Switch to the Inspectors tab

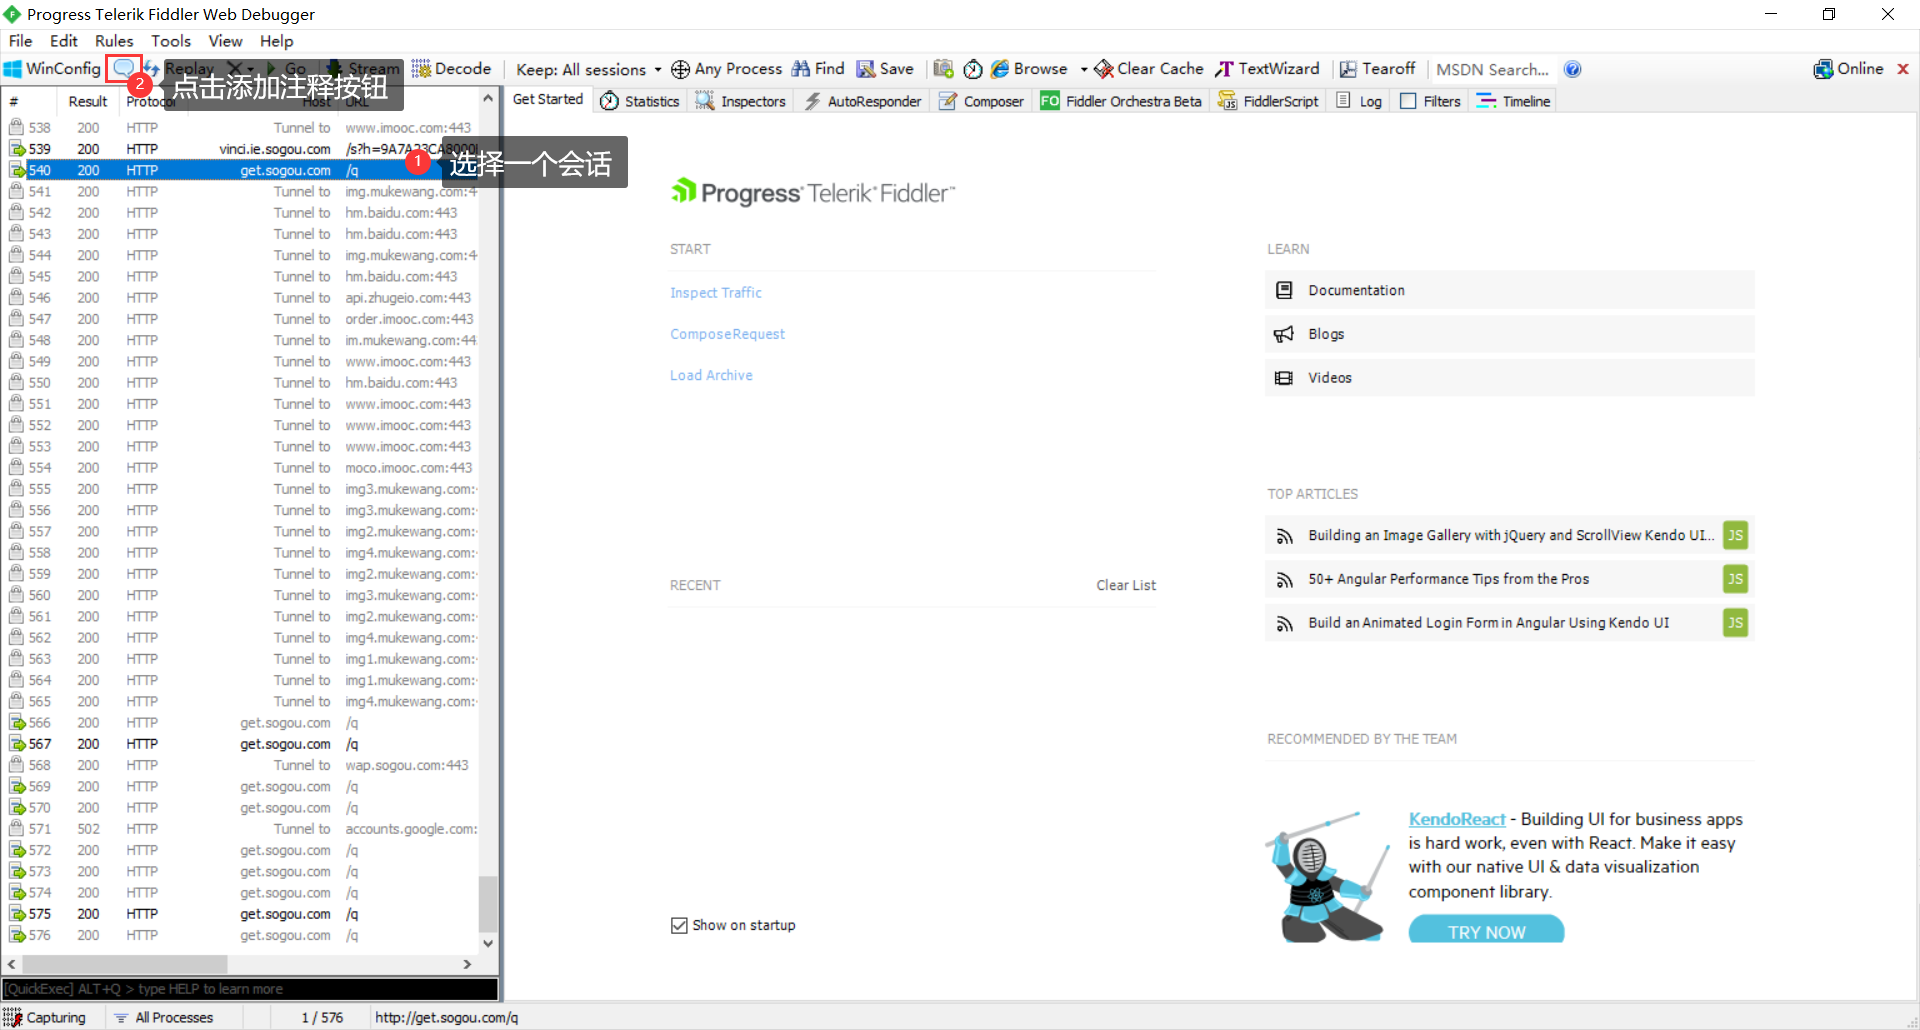[741, 101]
